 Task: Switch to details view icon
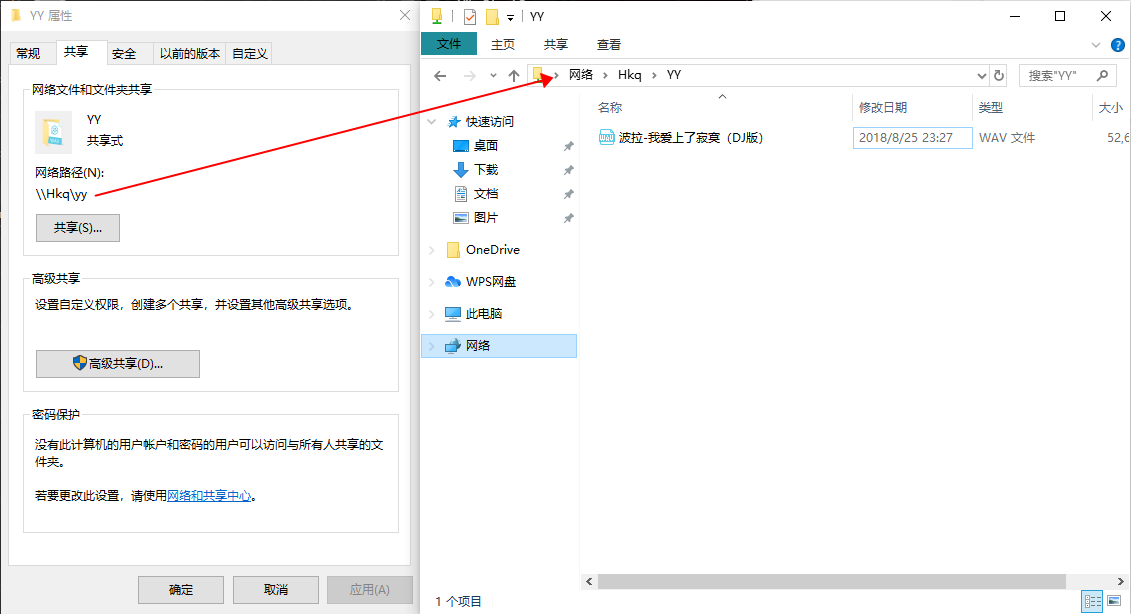[1092, 600]
